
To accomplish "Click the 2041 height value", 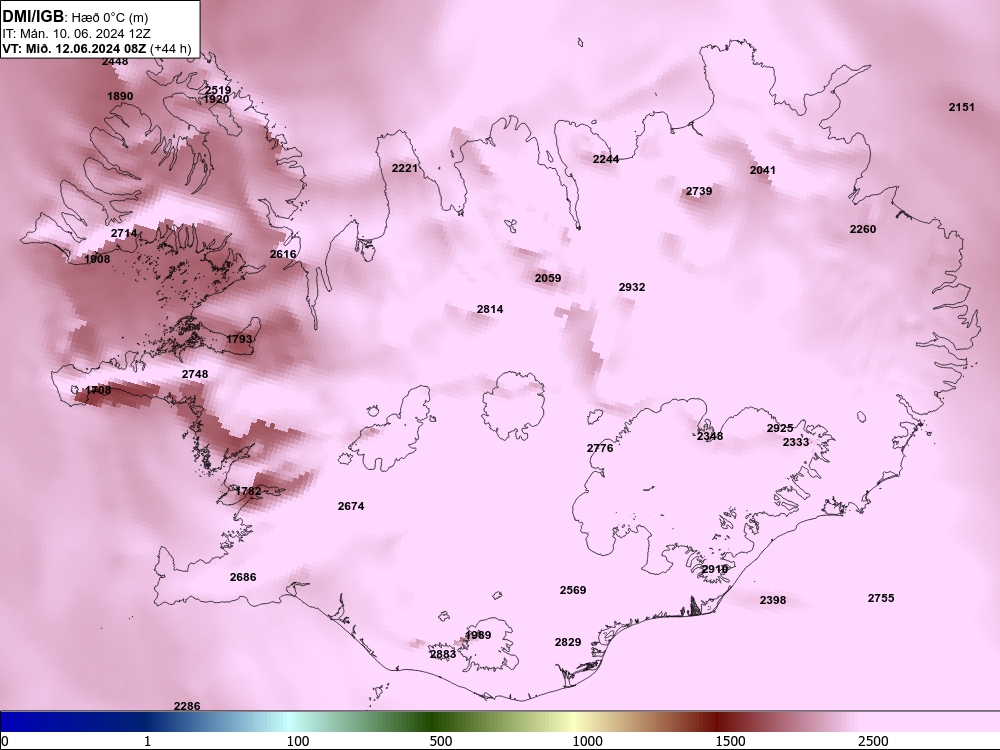I will (x=763, y=170).
